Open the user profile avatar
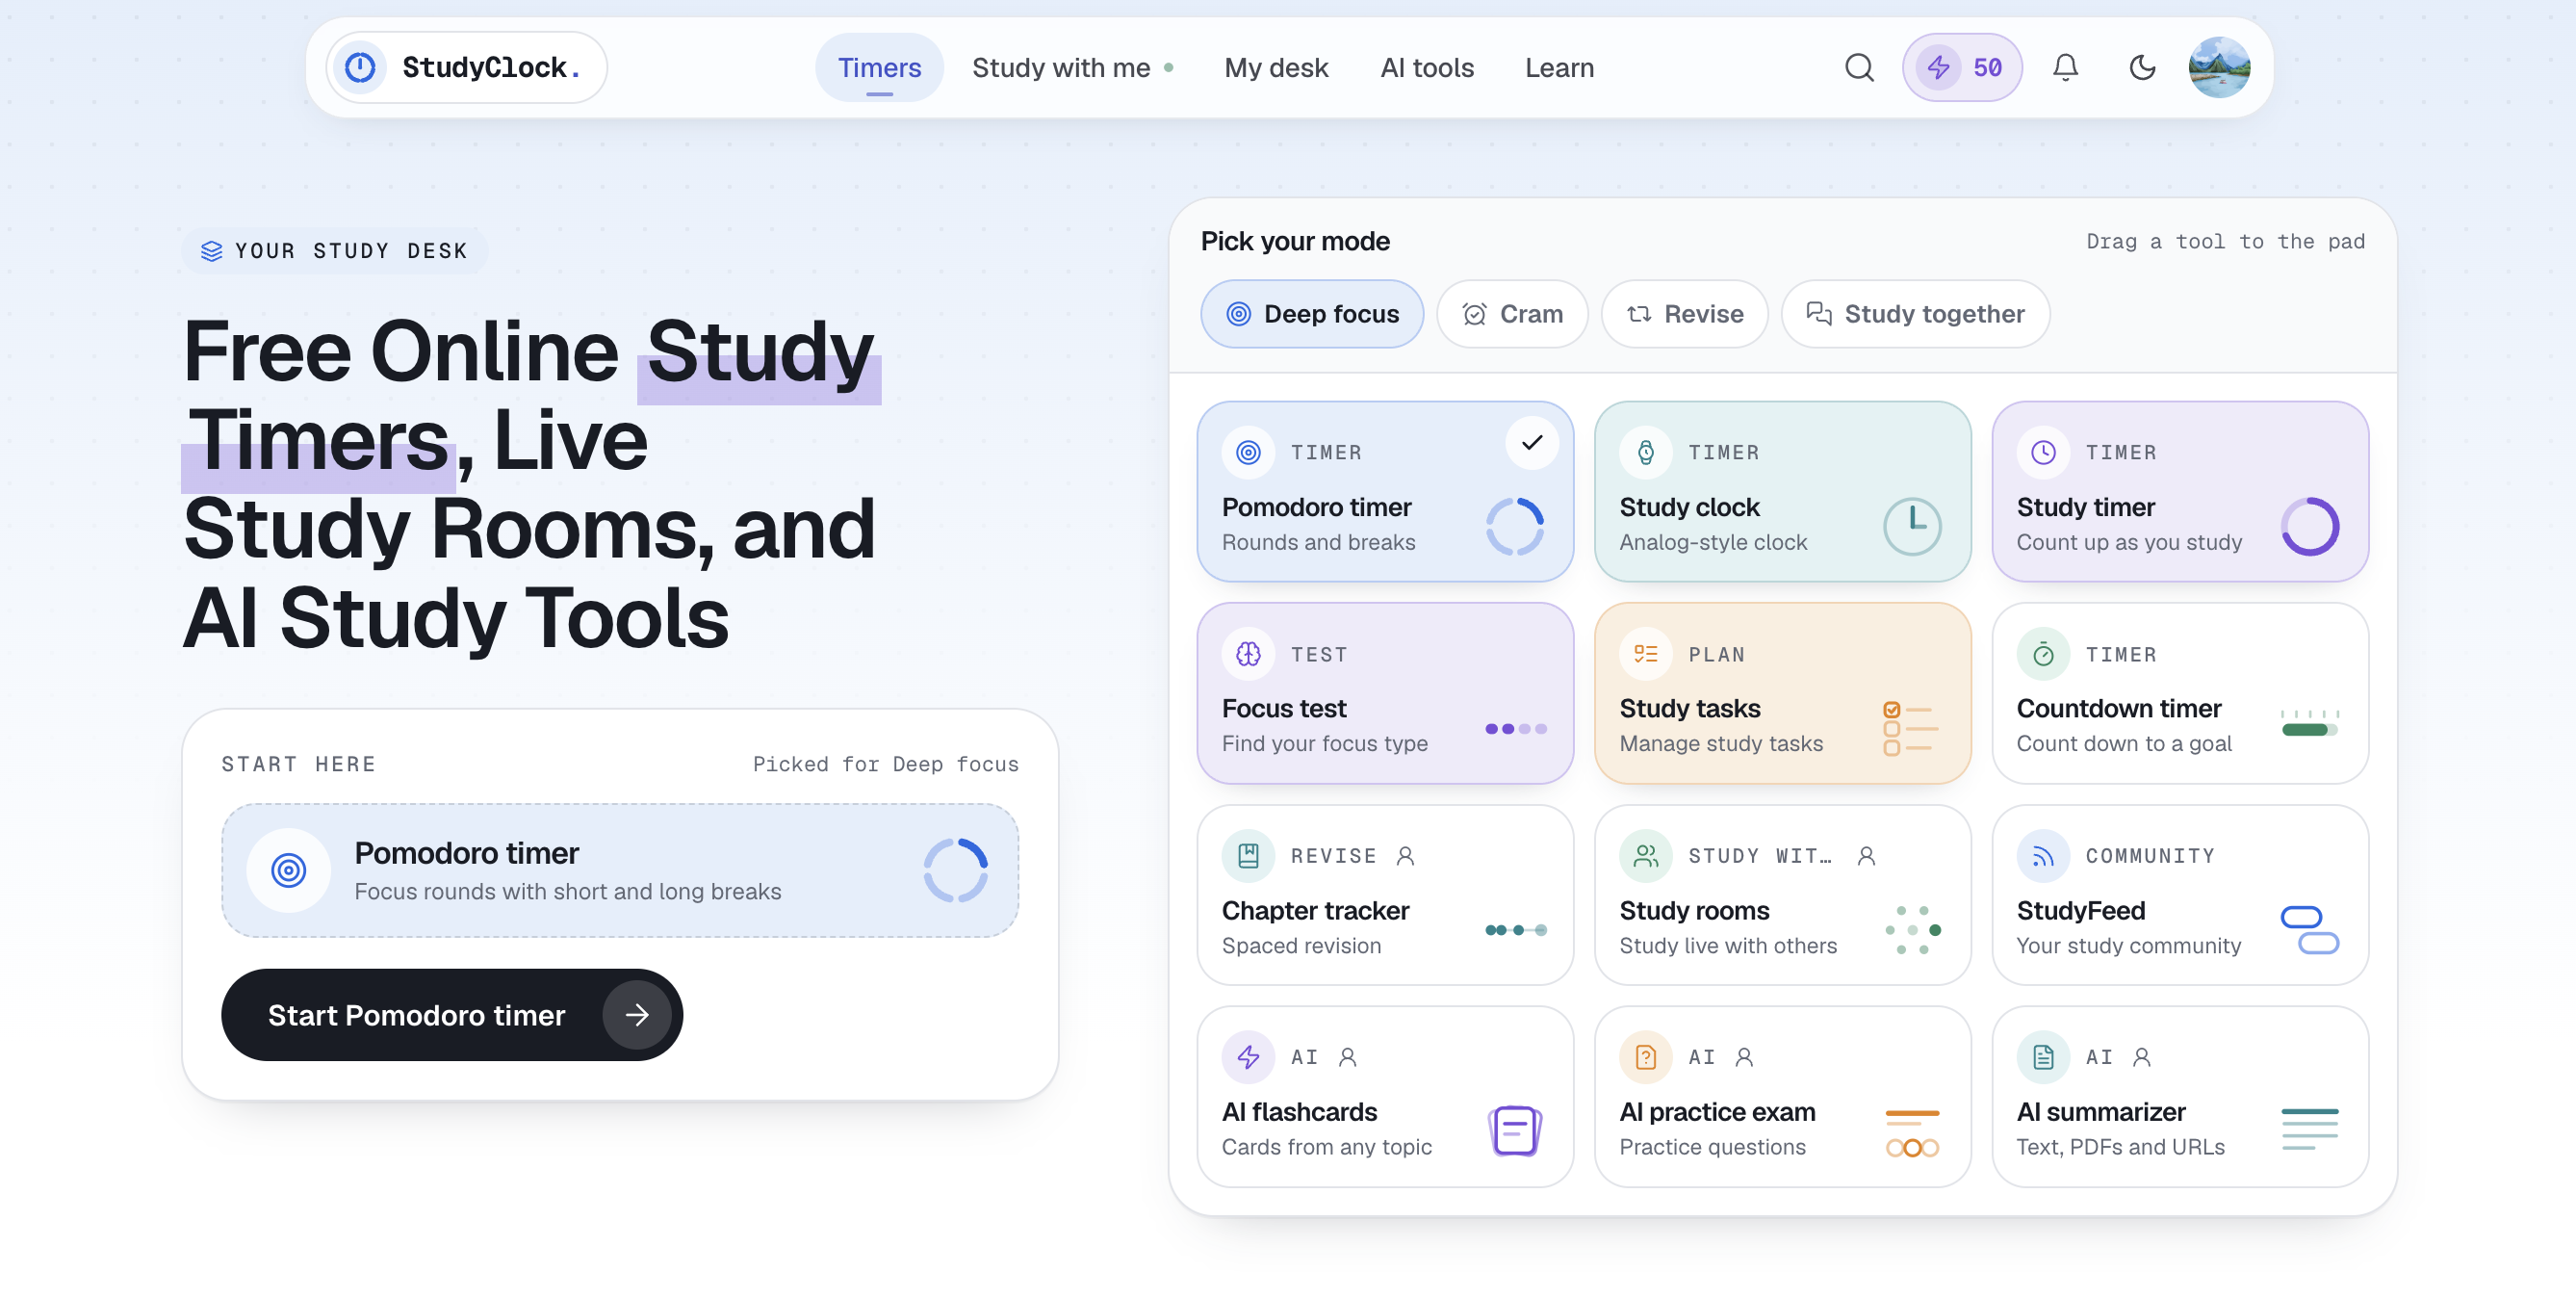Screen dimensions: 2576x1298 pyautogui.click(x=2219, y=68)
